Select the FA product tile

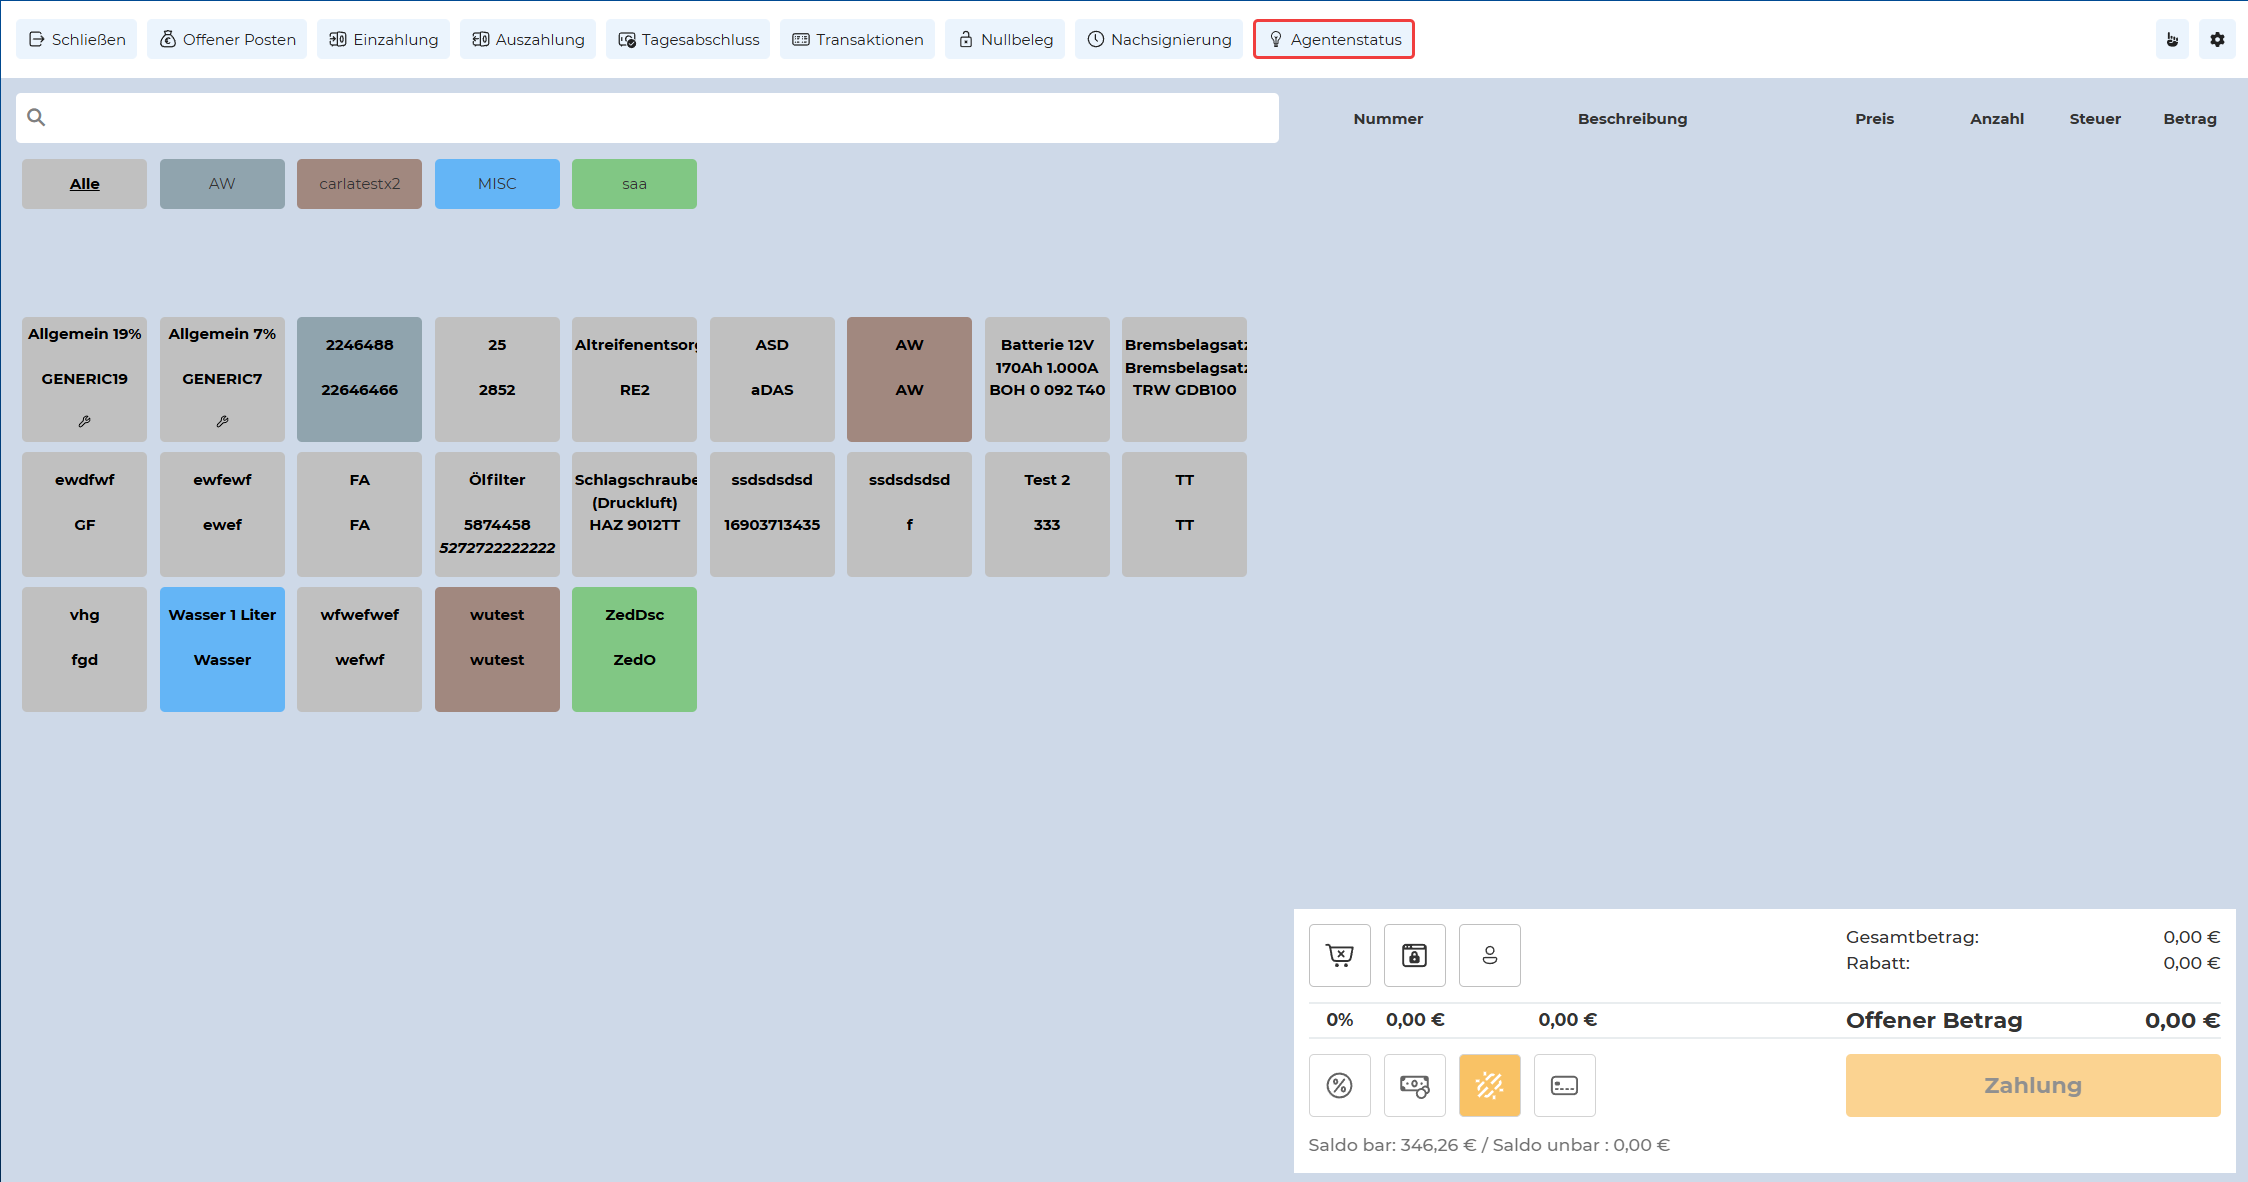click(x=359, y=514)
